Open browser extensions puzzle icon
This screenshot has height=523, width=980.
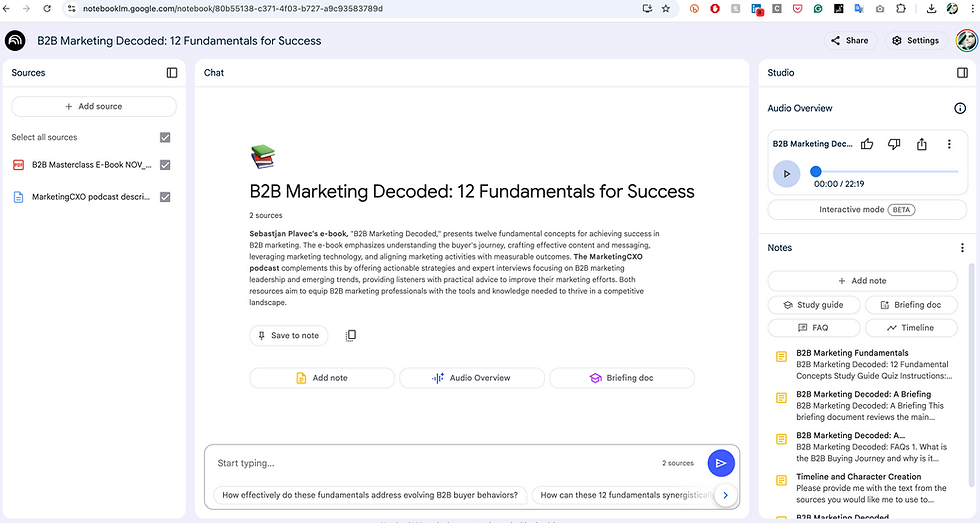pyautogui.click(x=901, y=9)
